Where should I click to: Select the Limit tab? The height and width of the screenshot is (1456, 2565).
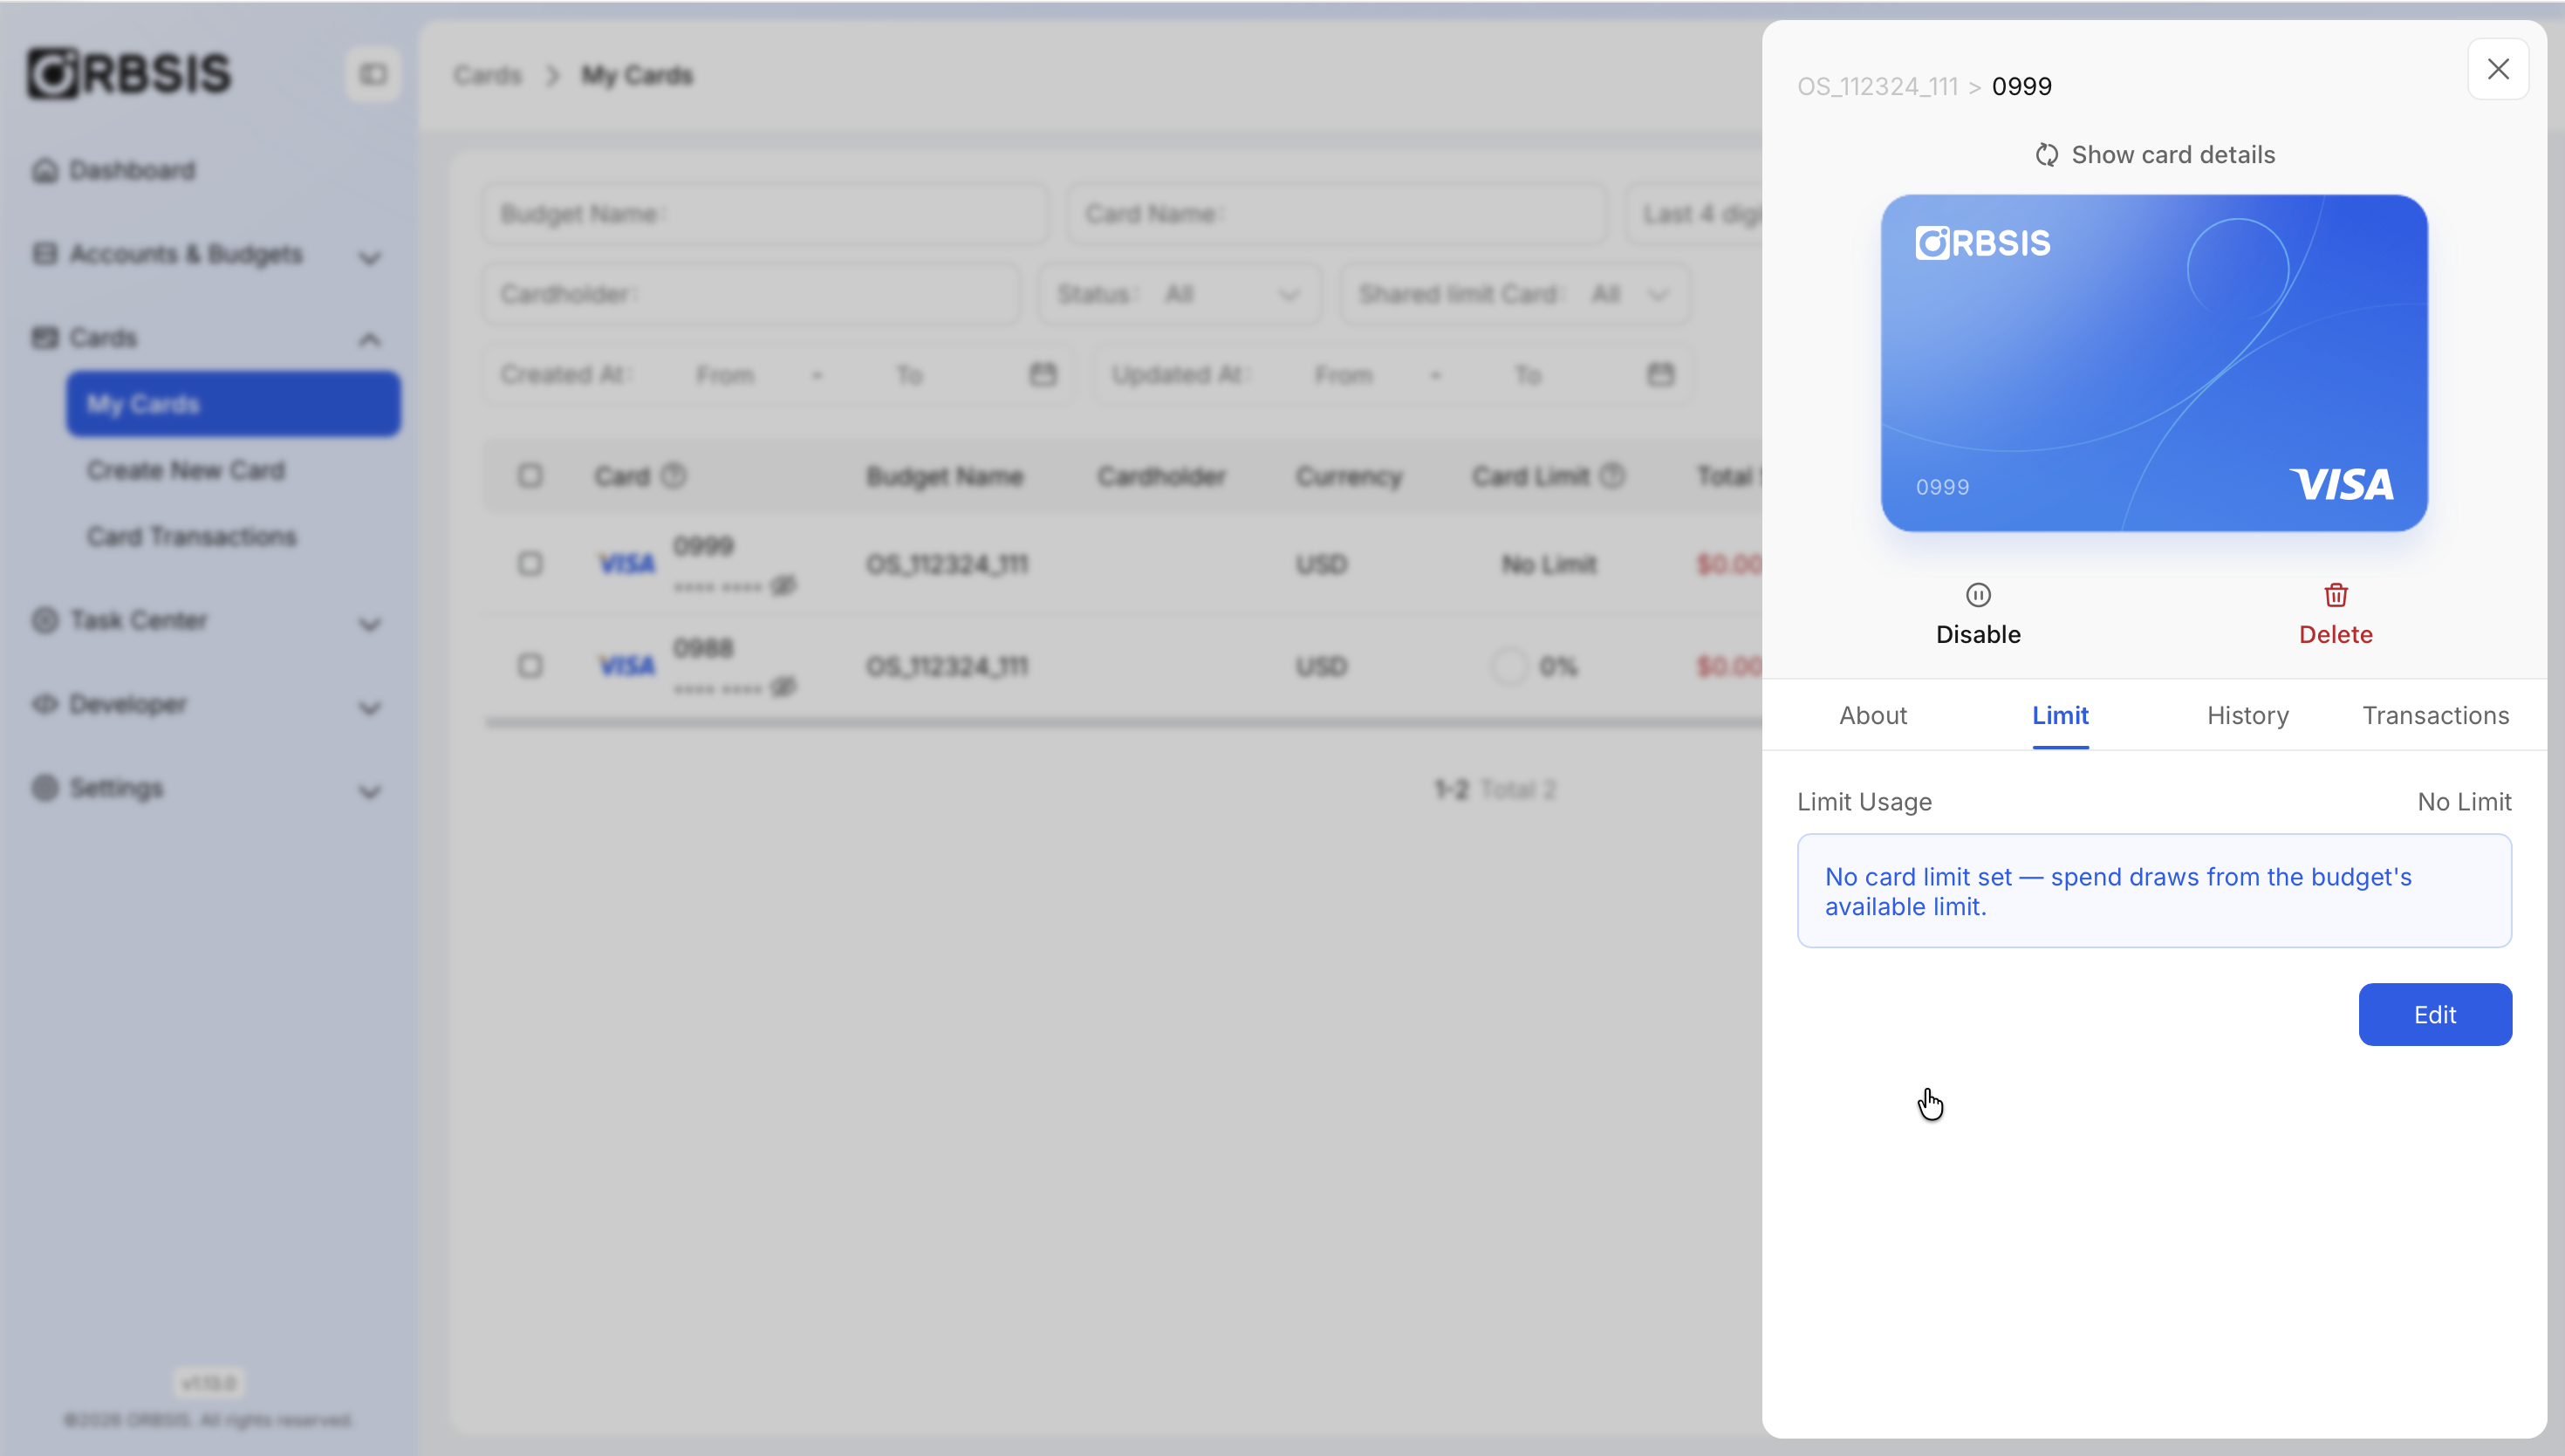(2060, 716)
